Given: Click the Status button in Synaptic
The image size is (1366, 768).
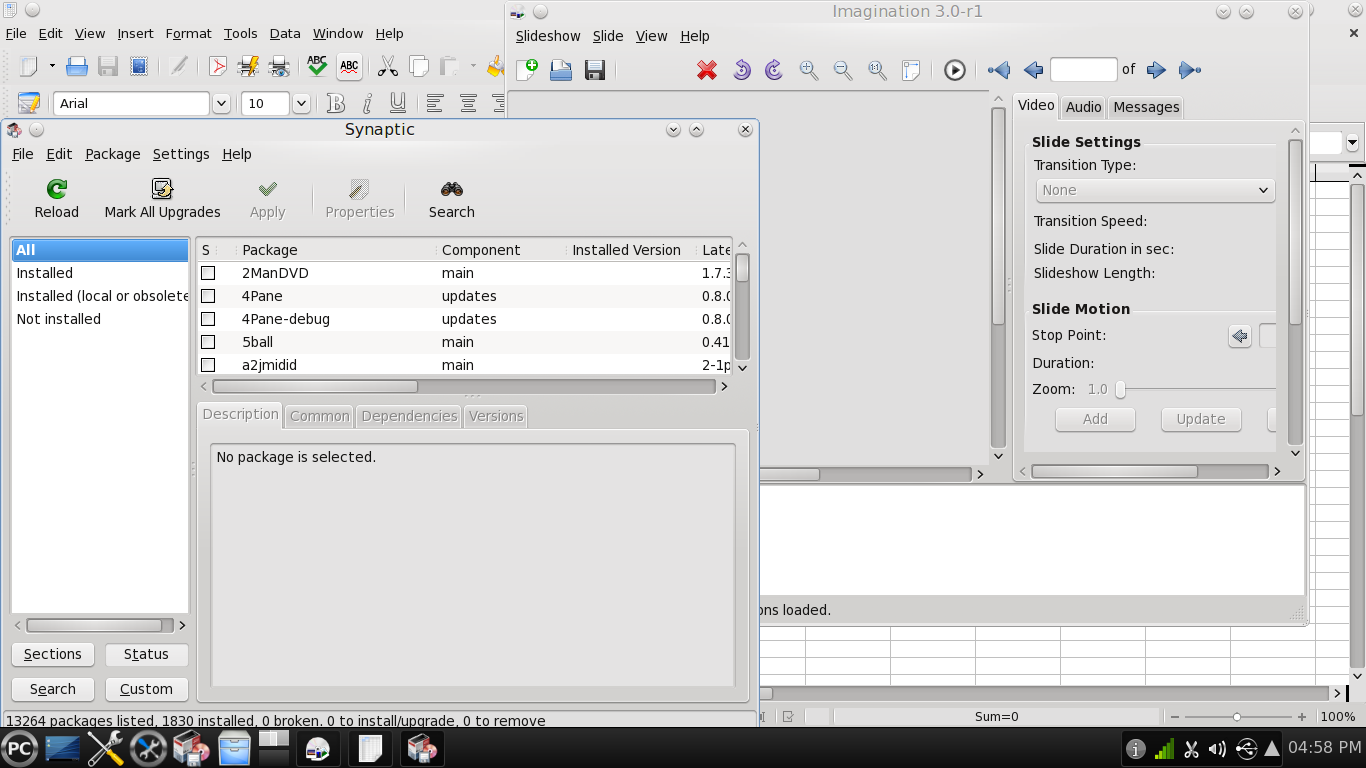Looking at the screenshot, I should tap(146, 654).
